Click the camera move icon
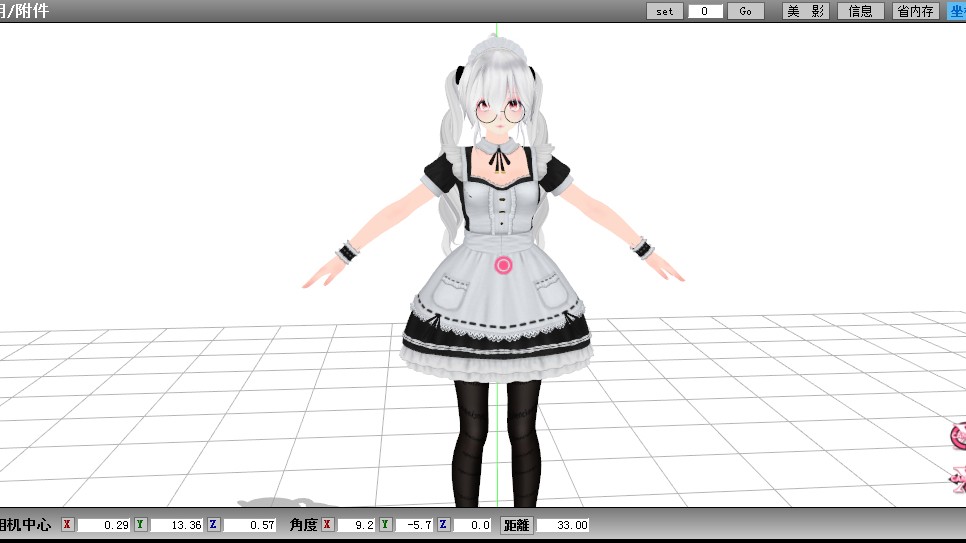966x543 pixels. click(957, 482)
